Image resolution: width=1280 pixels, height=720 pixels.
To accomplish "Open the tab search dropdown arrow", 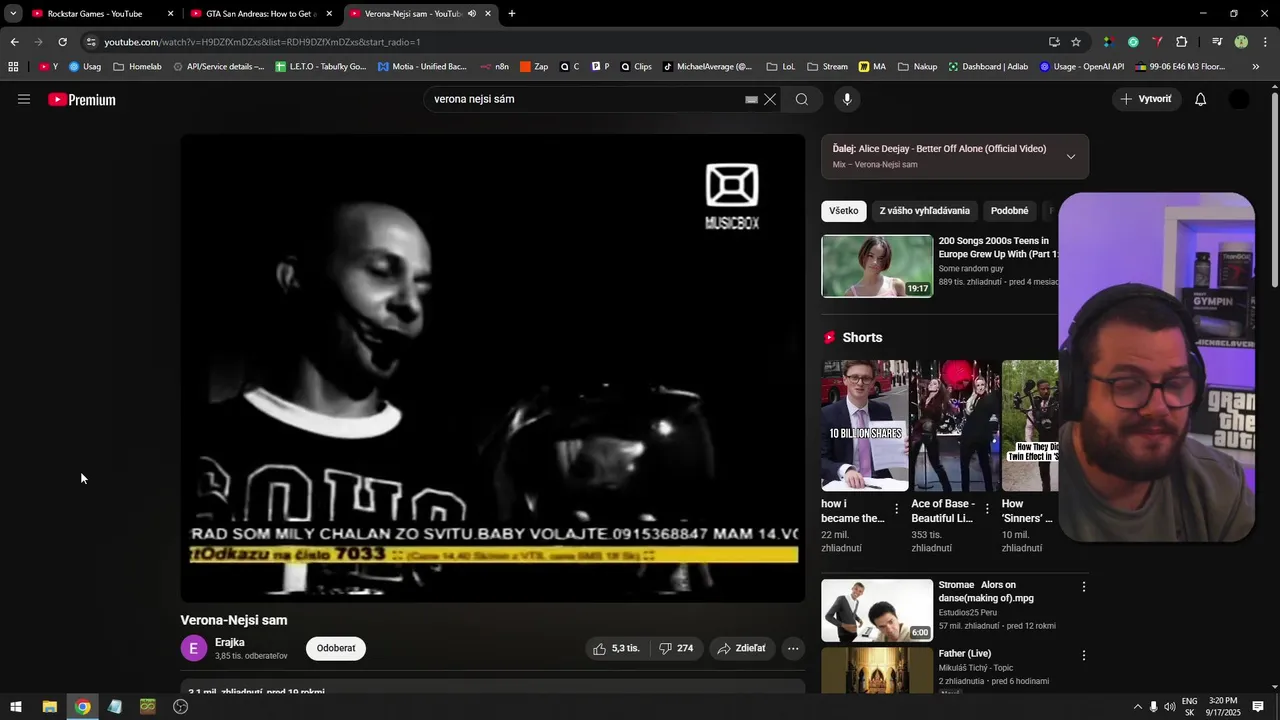I will [13, 14].
